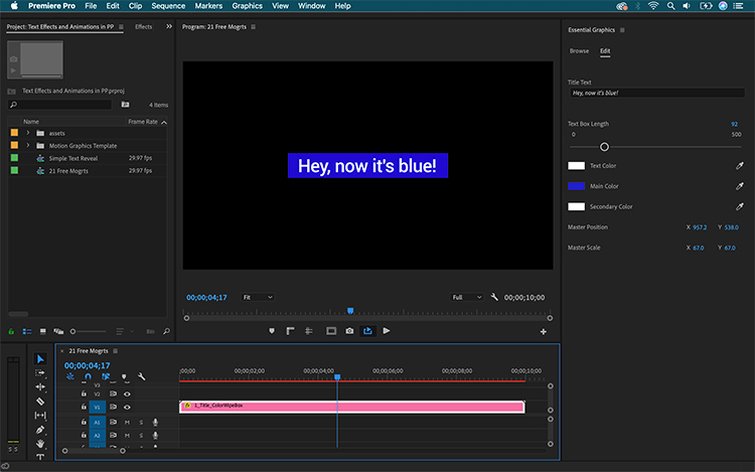Click the Main Color eyedropper

click(739, 186)
